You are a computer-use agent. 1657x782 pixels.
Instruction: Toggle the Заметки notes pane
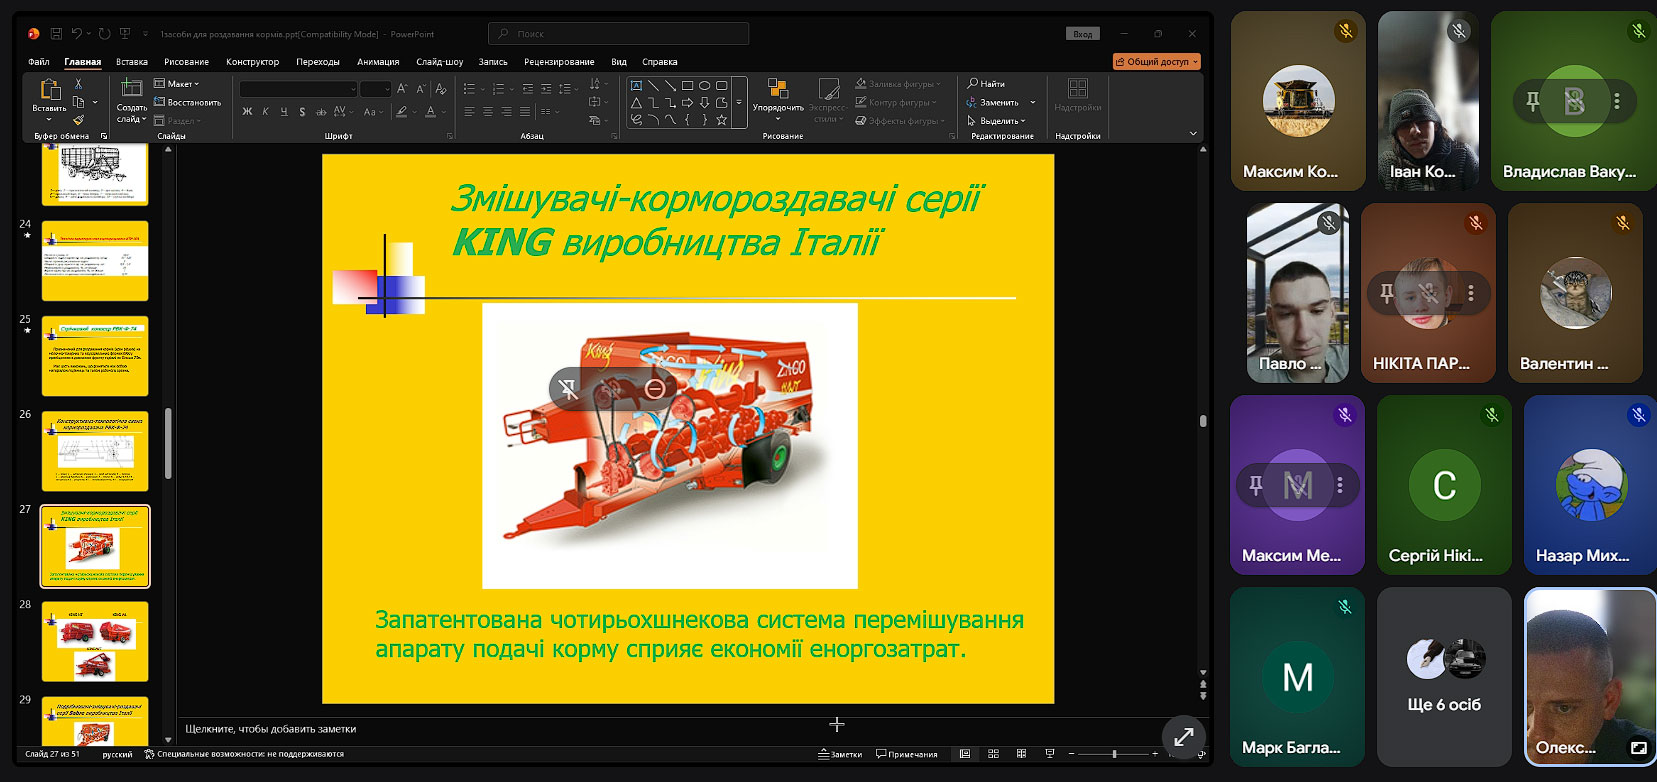coord(840,754)
